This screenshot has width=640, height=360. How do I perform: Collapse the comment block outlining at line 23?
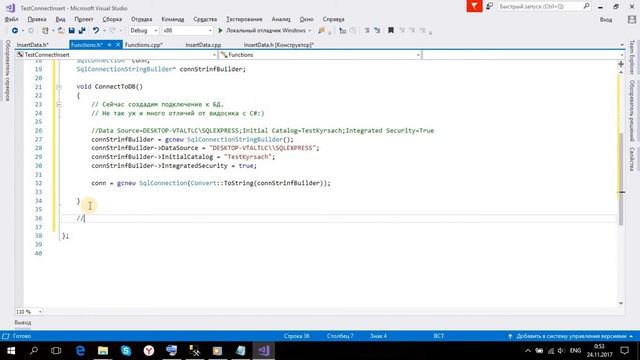(x=59, y=104)
